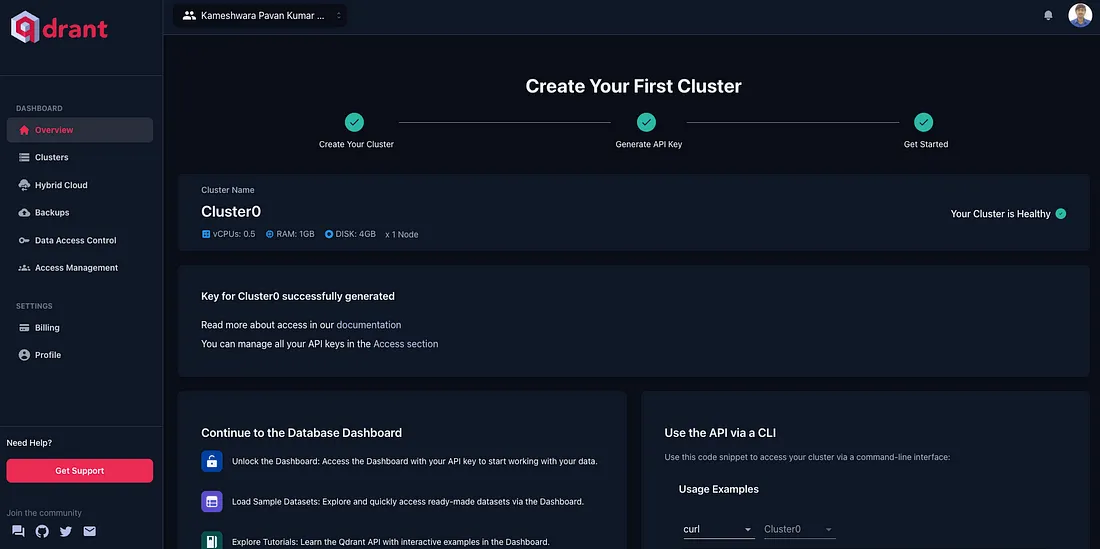Click the Get Support button
The image size is (1100, 549).
coord(80,470)
